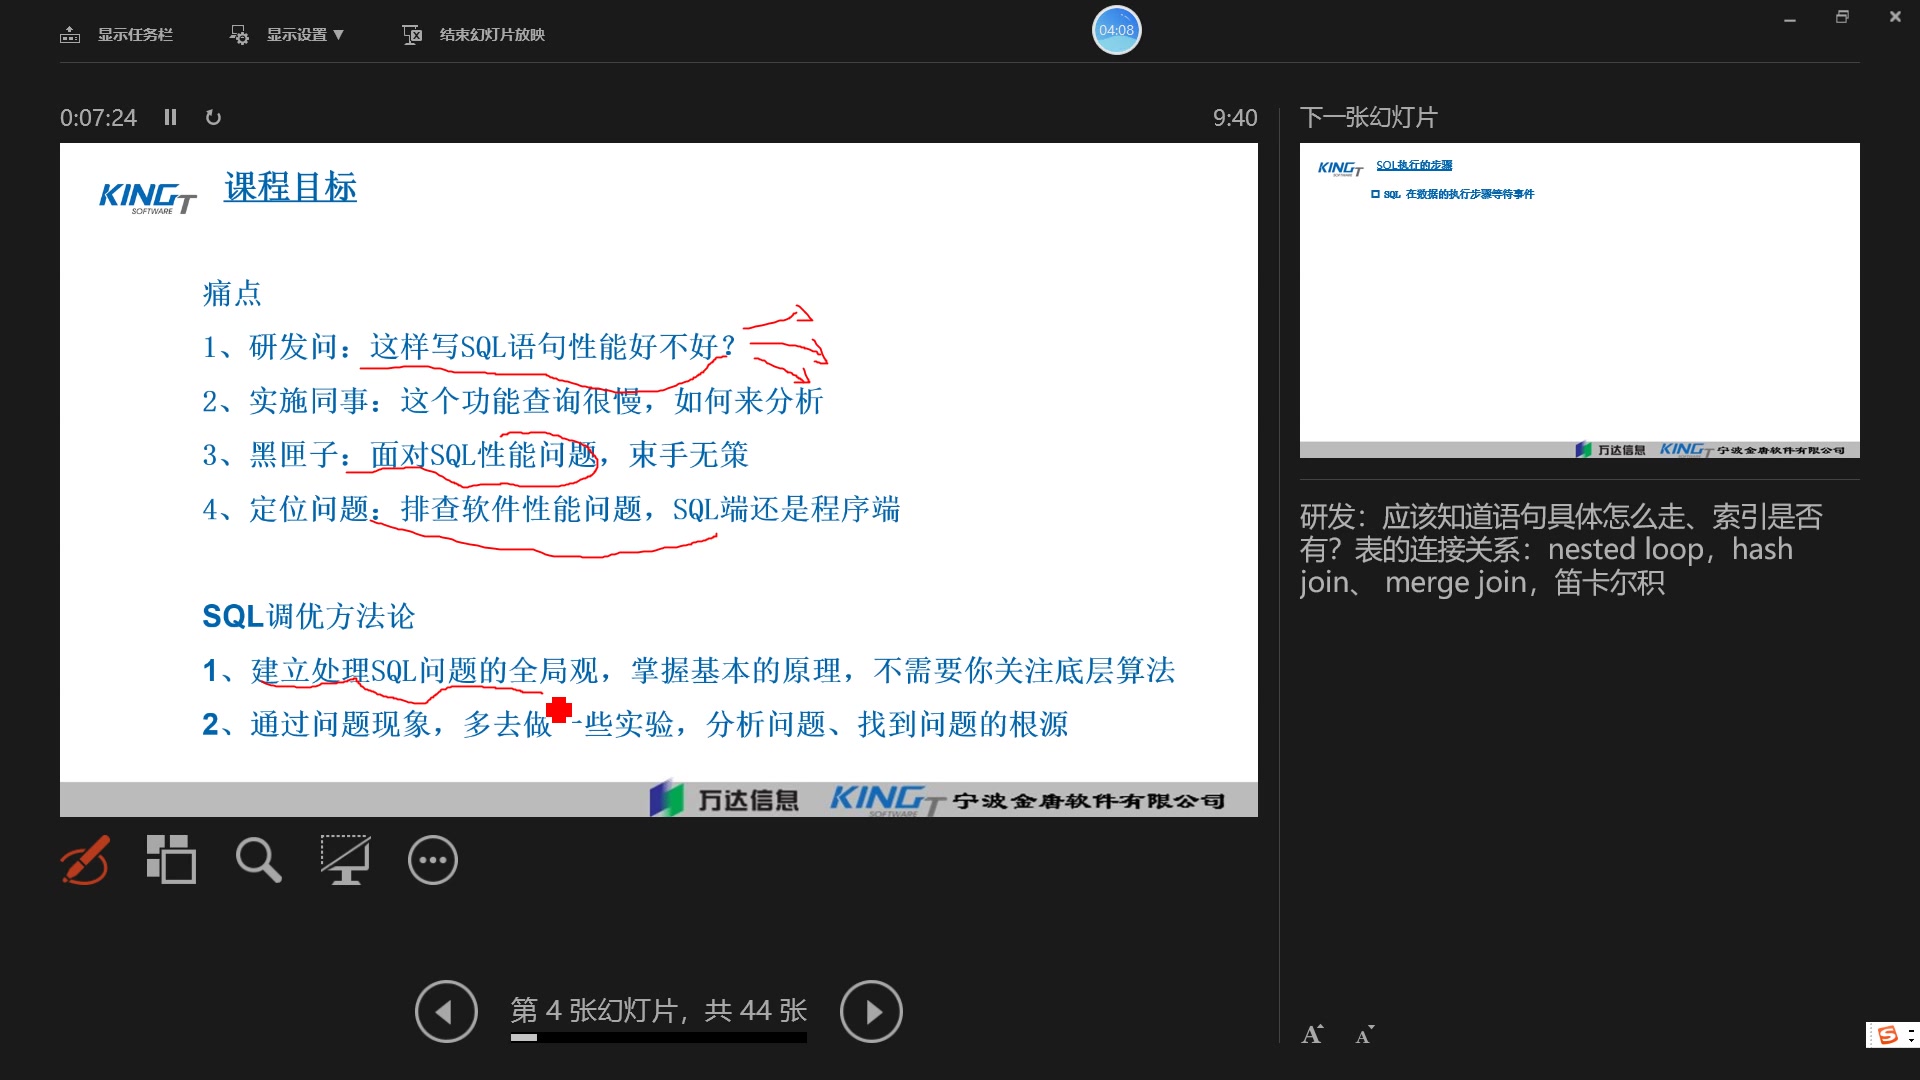Go to the previous slide

coord(446,1012)
